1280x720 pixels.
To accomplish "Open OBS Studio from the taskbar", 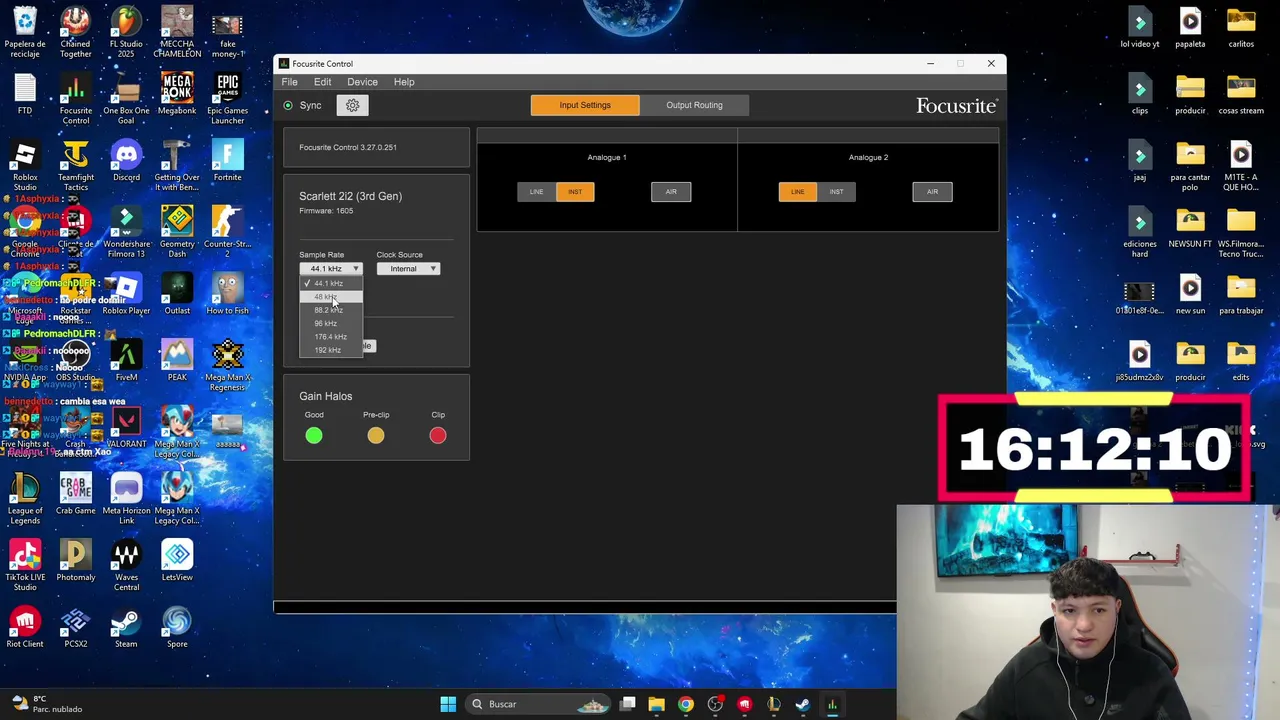I will [x=715, y=704].
